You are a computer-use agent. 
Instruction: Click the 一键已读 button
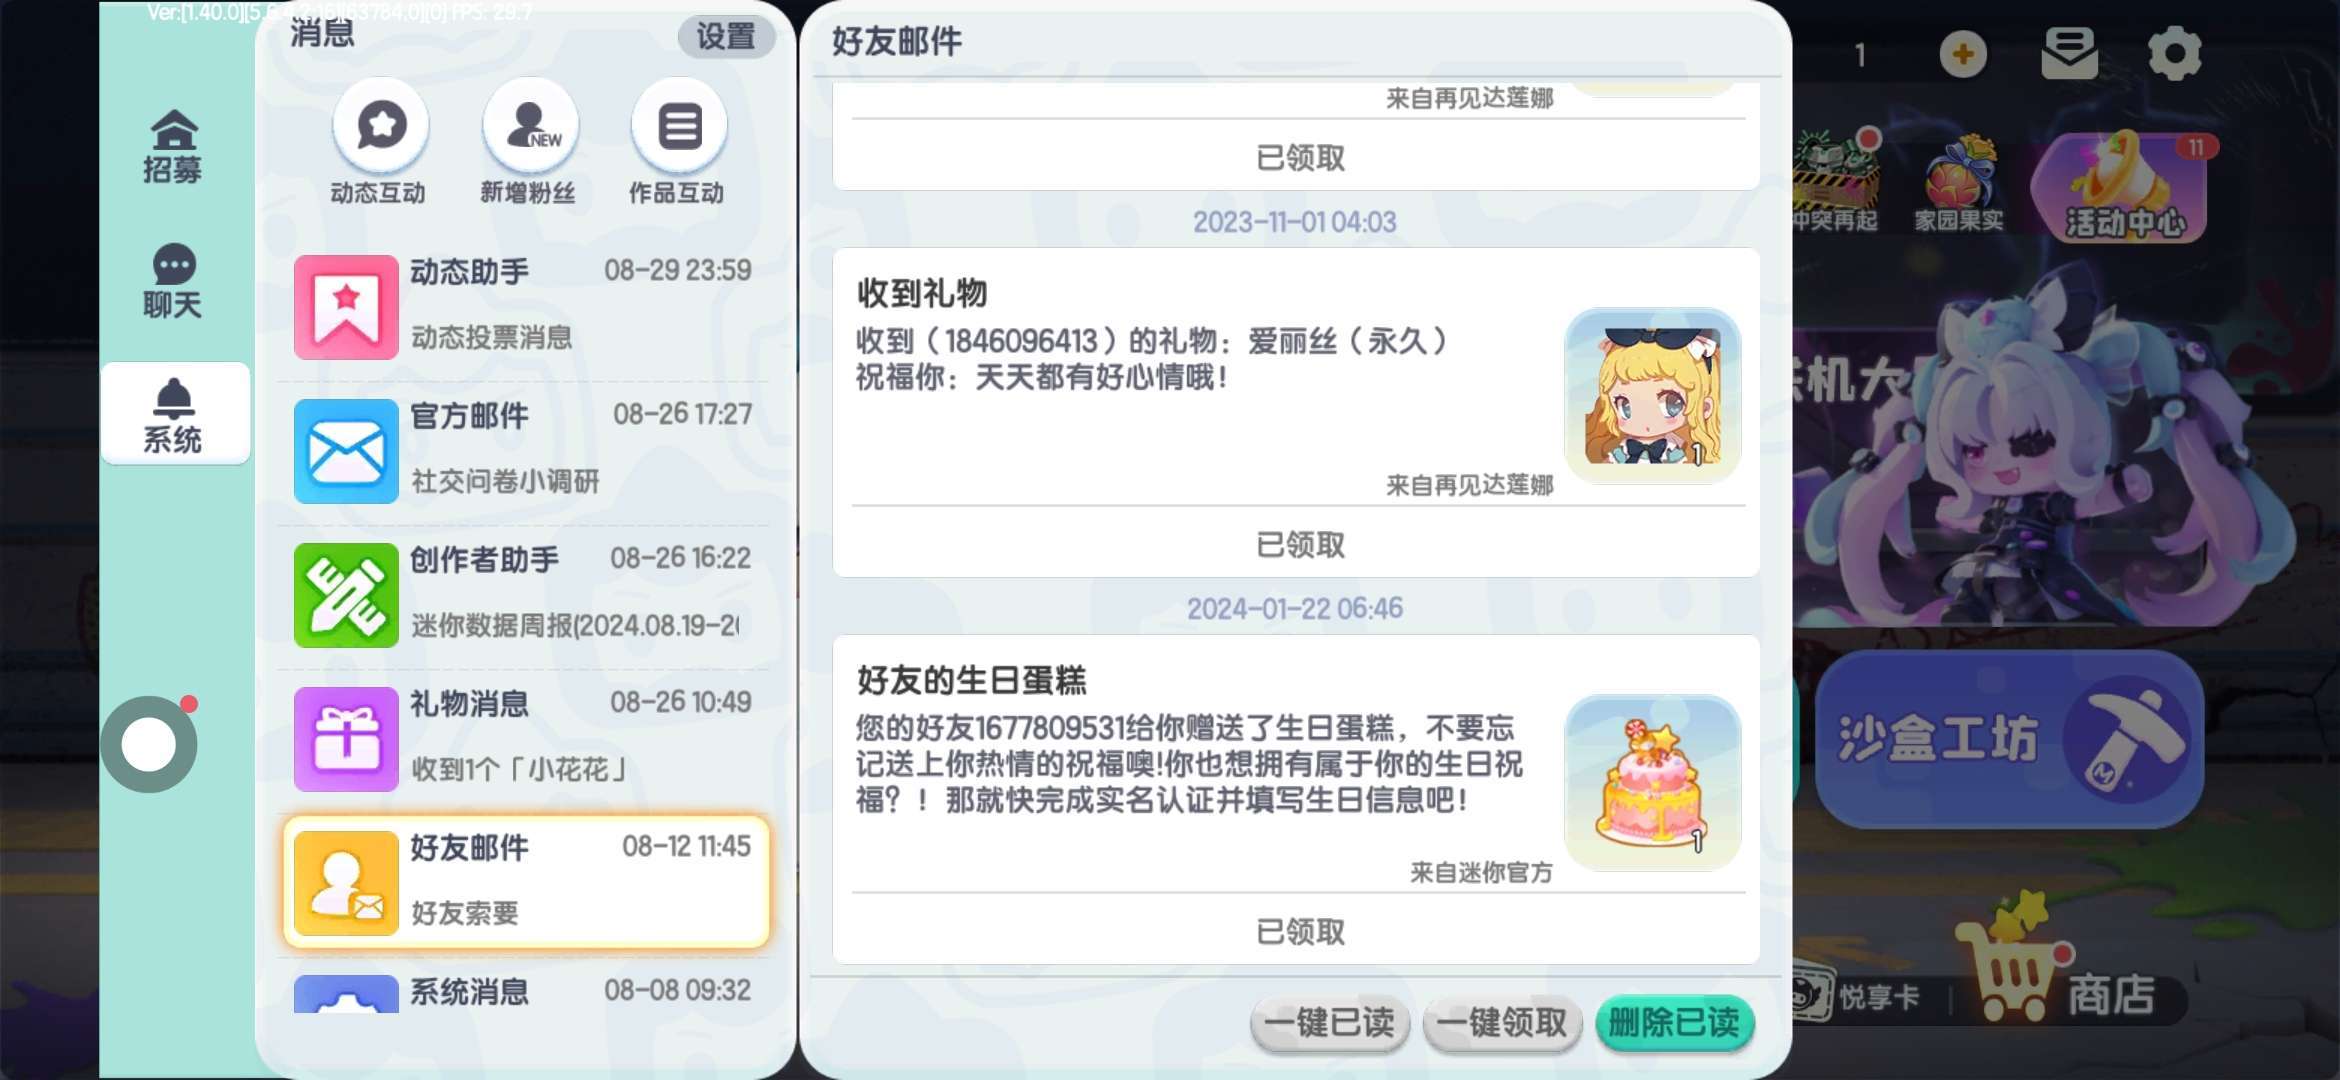pyautogui.click(x=1329, y=1023)
